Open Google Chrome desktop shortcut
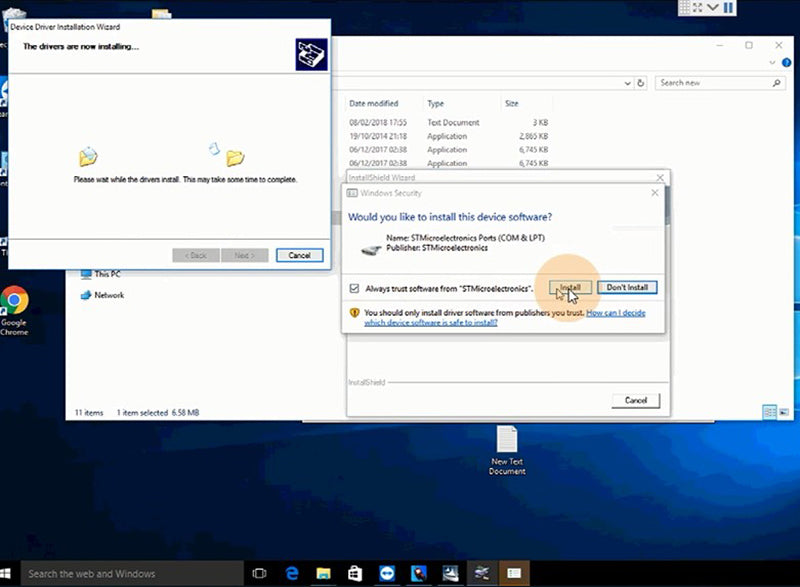This screenshot has height=587, width=800. [x=14, y=311]
